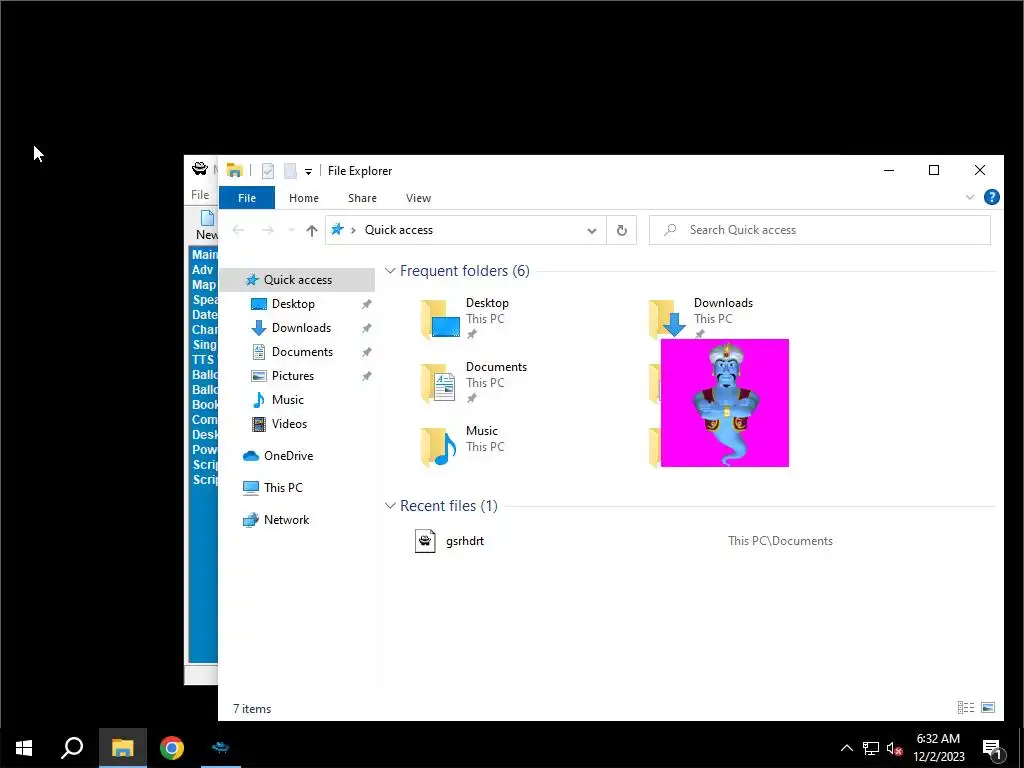The image size is (1024, 768).
Task: Go up one level with Up arrow
Action: tap(312, 230)
